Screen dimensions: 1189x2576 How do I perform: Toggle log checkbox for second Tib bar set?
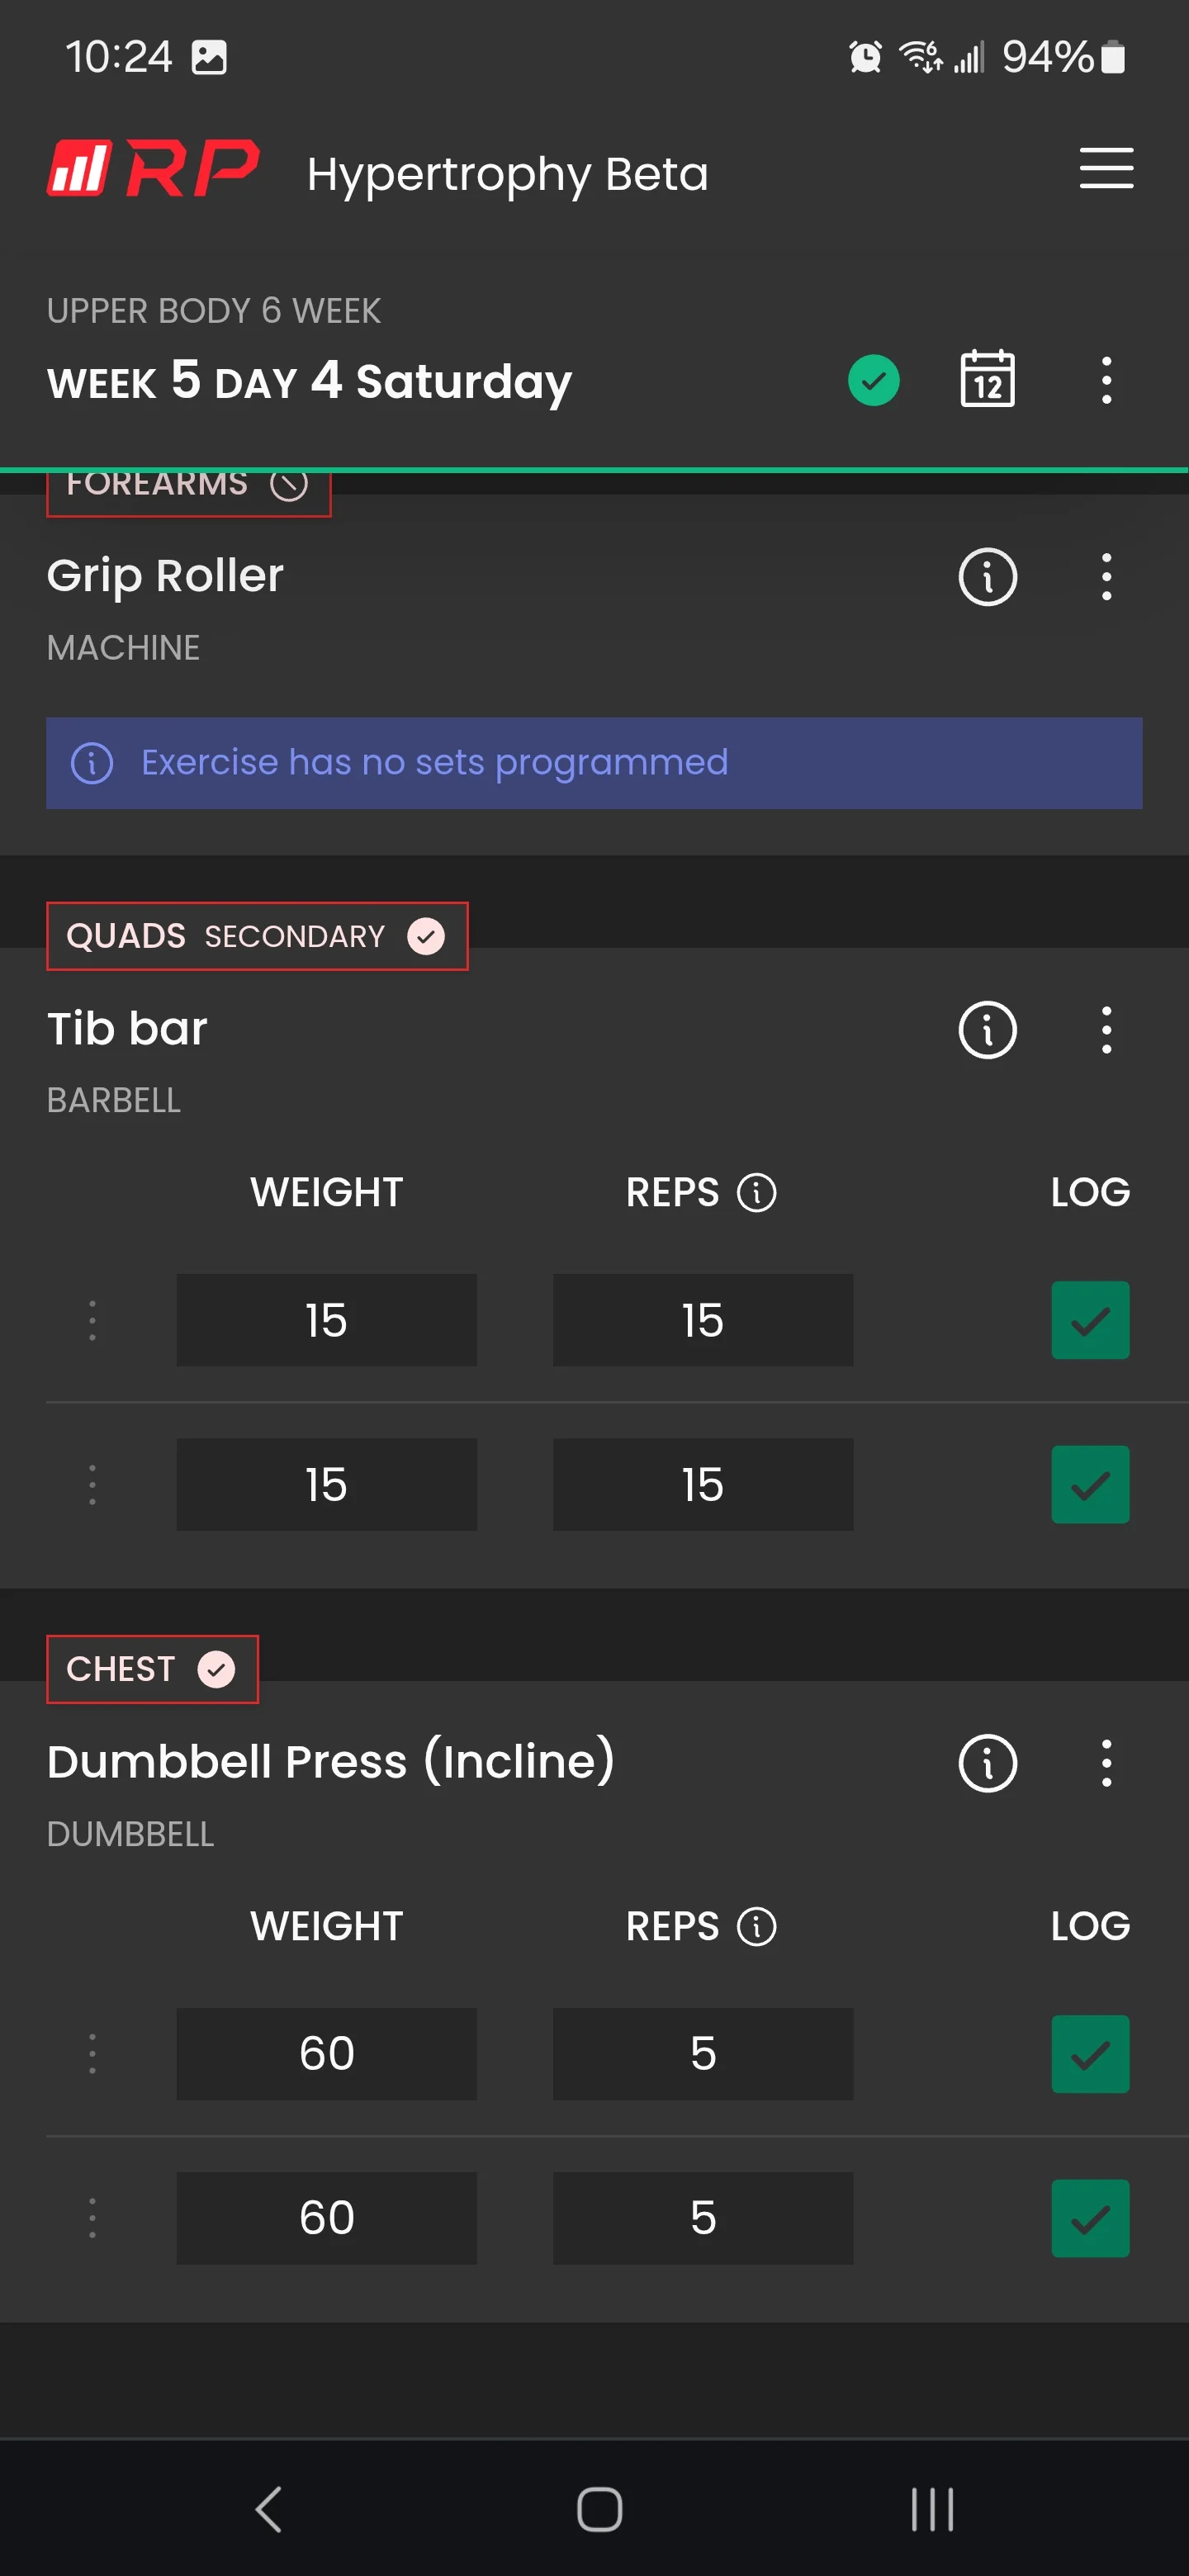tap(1090, 1484)
